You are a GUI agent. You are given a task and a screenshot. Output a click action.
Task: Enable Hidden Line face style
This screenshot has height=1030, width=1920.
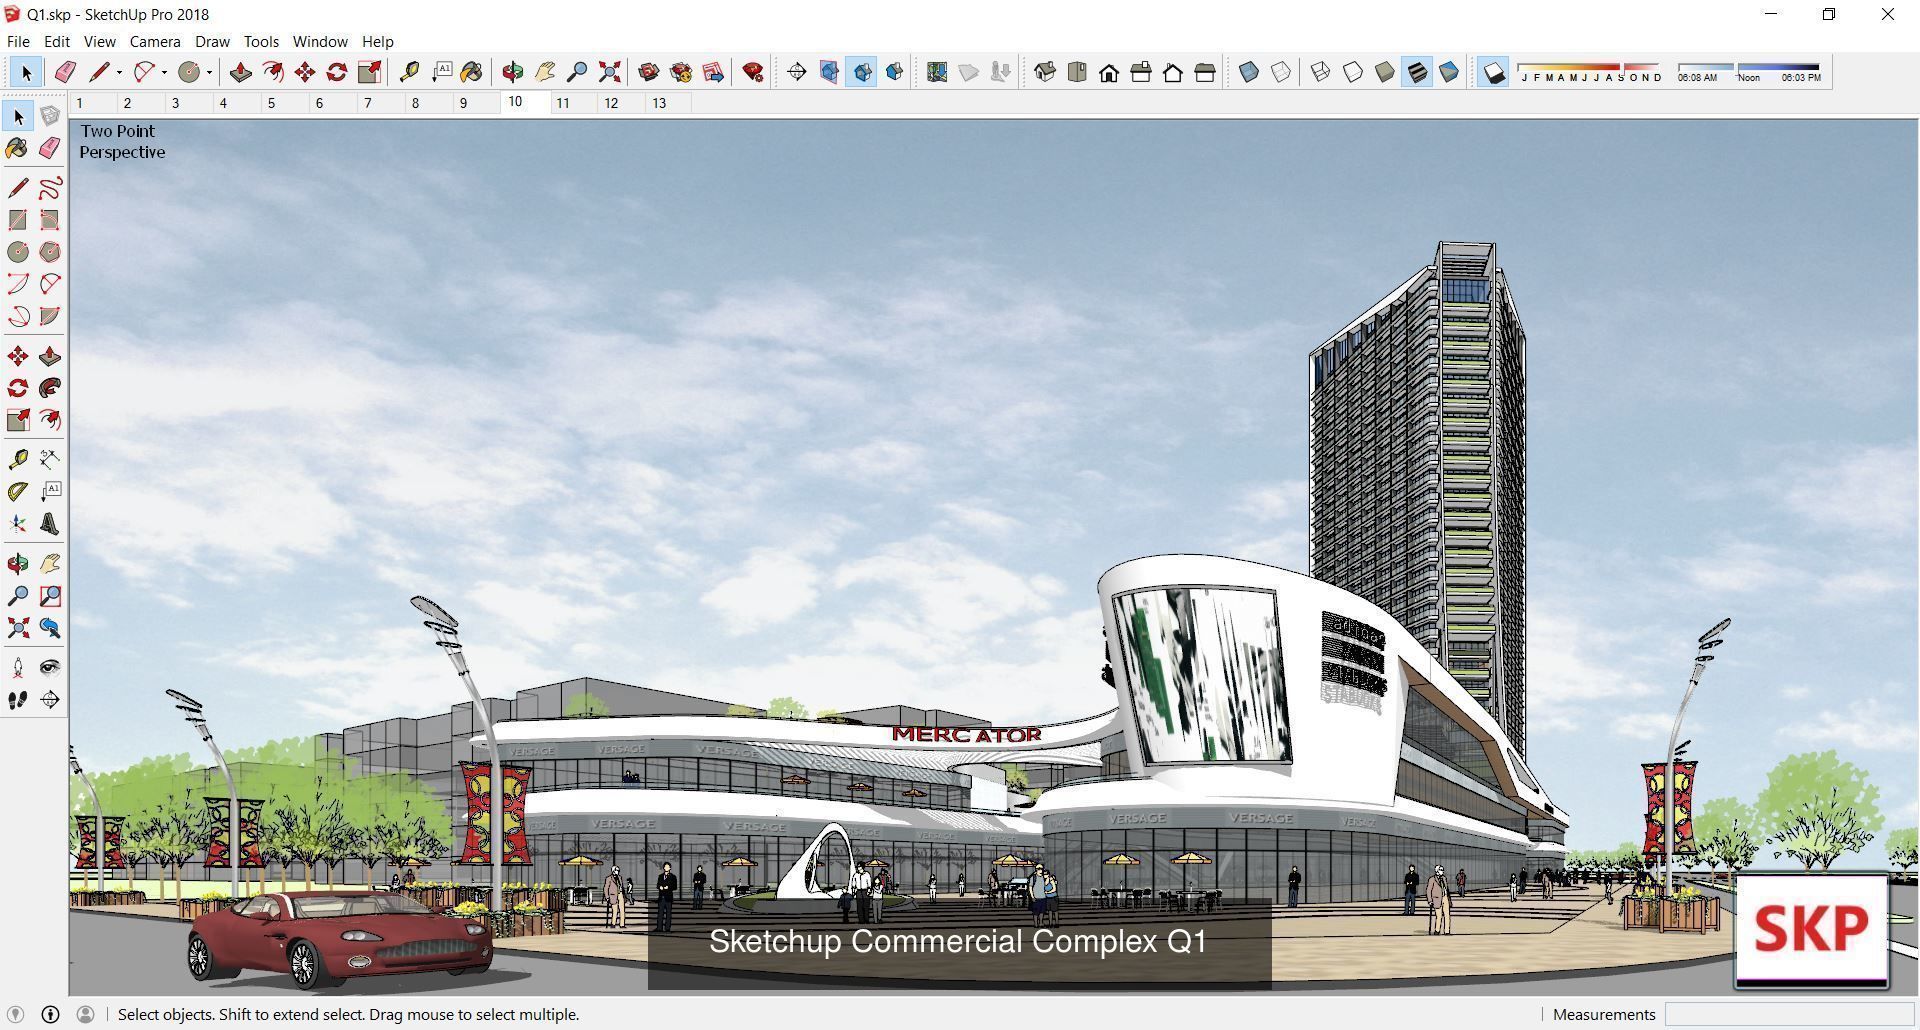[1353, 72]
